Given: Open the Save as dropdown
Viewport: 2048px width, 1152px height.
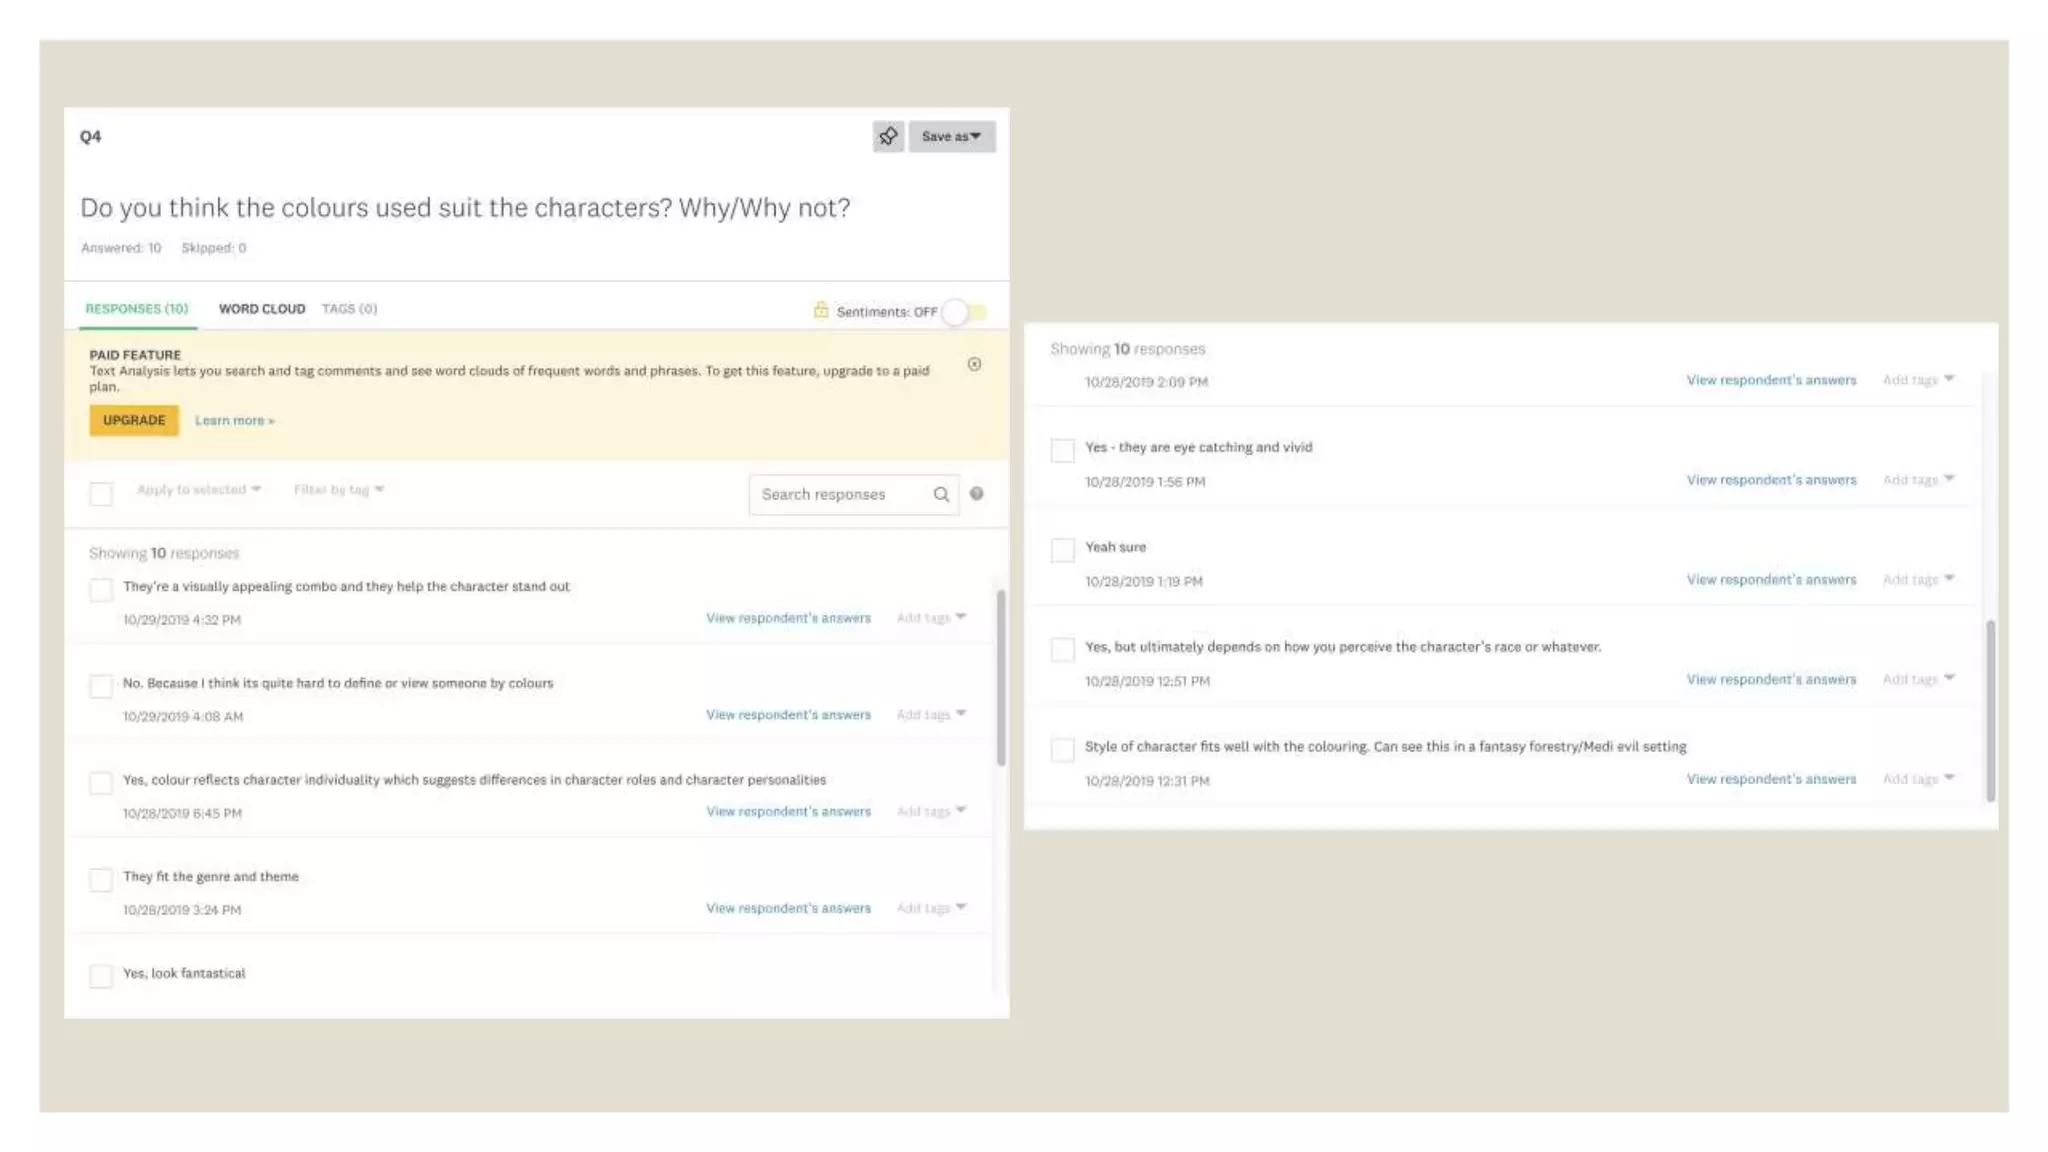Looking at the screenshot, I should [951, 136].
